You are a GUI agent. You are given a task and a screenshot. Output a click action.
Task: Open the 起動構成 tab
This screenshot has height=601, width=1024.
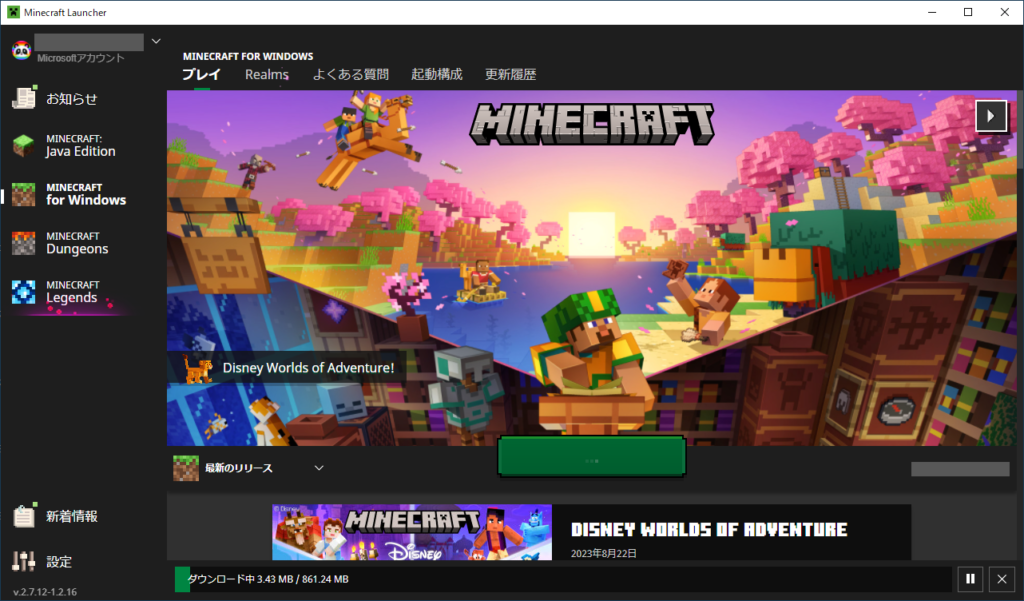[436, 74]
